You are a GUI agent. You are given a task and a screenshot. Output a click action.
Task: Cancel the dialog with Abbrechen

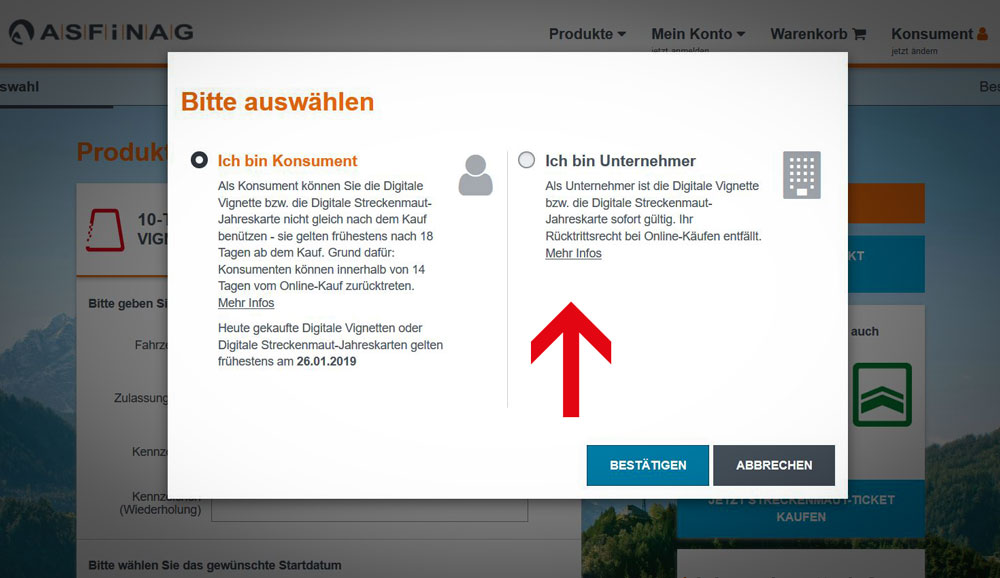point(773,465)
